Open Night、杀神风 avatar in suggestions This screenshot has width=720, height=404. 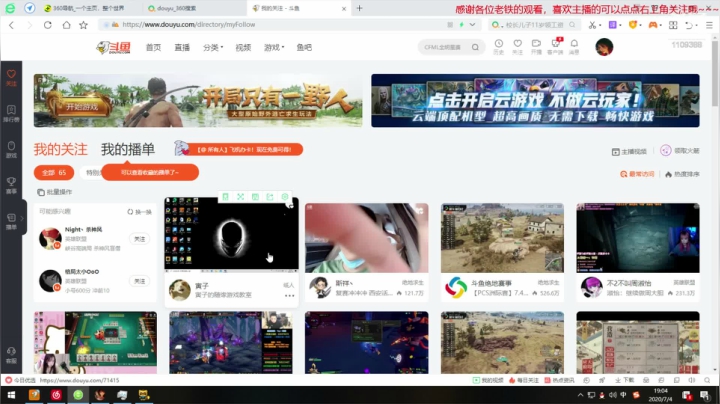coord(50,238)
